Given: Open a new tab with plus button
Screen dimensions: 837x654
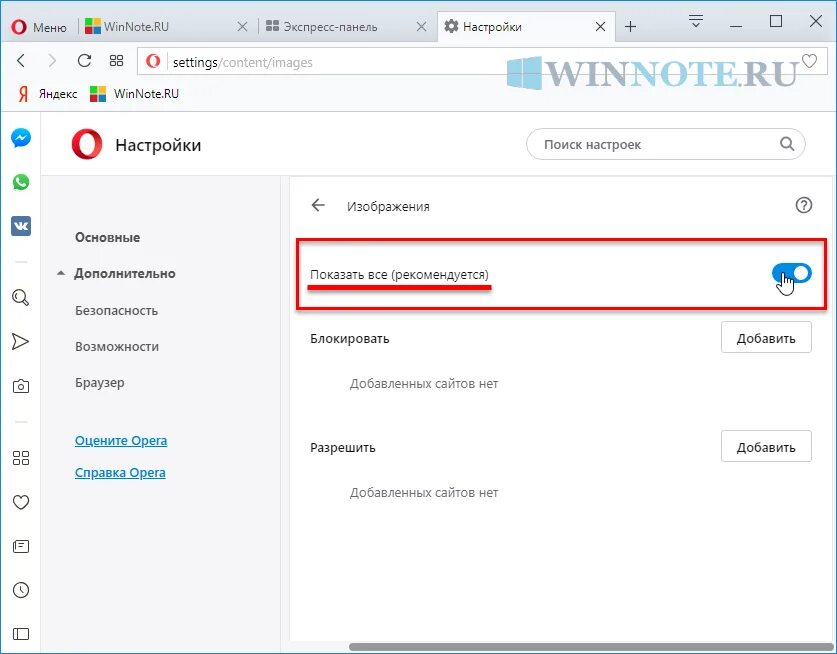Looking at the screenshot, I should (x=630, y=27).
